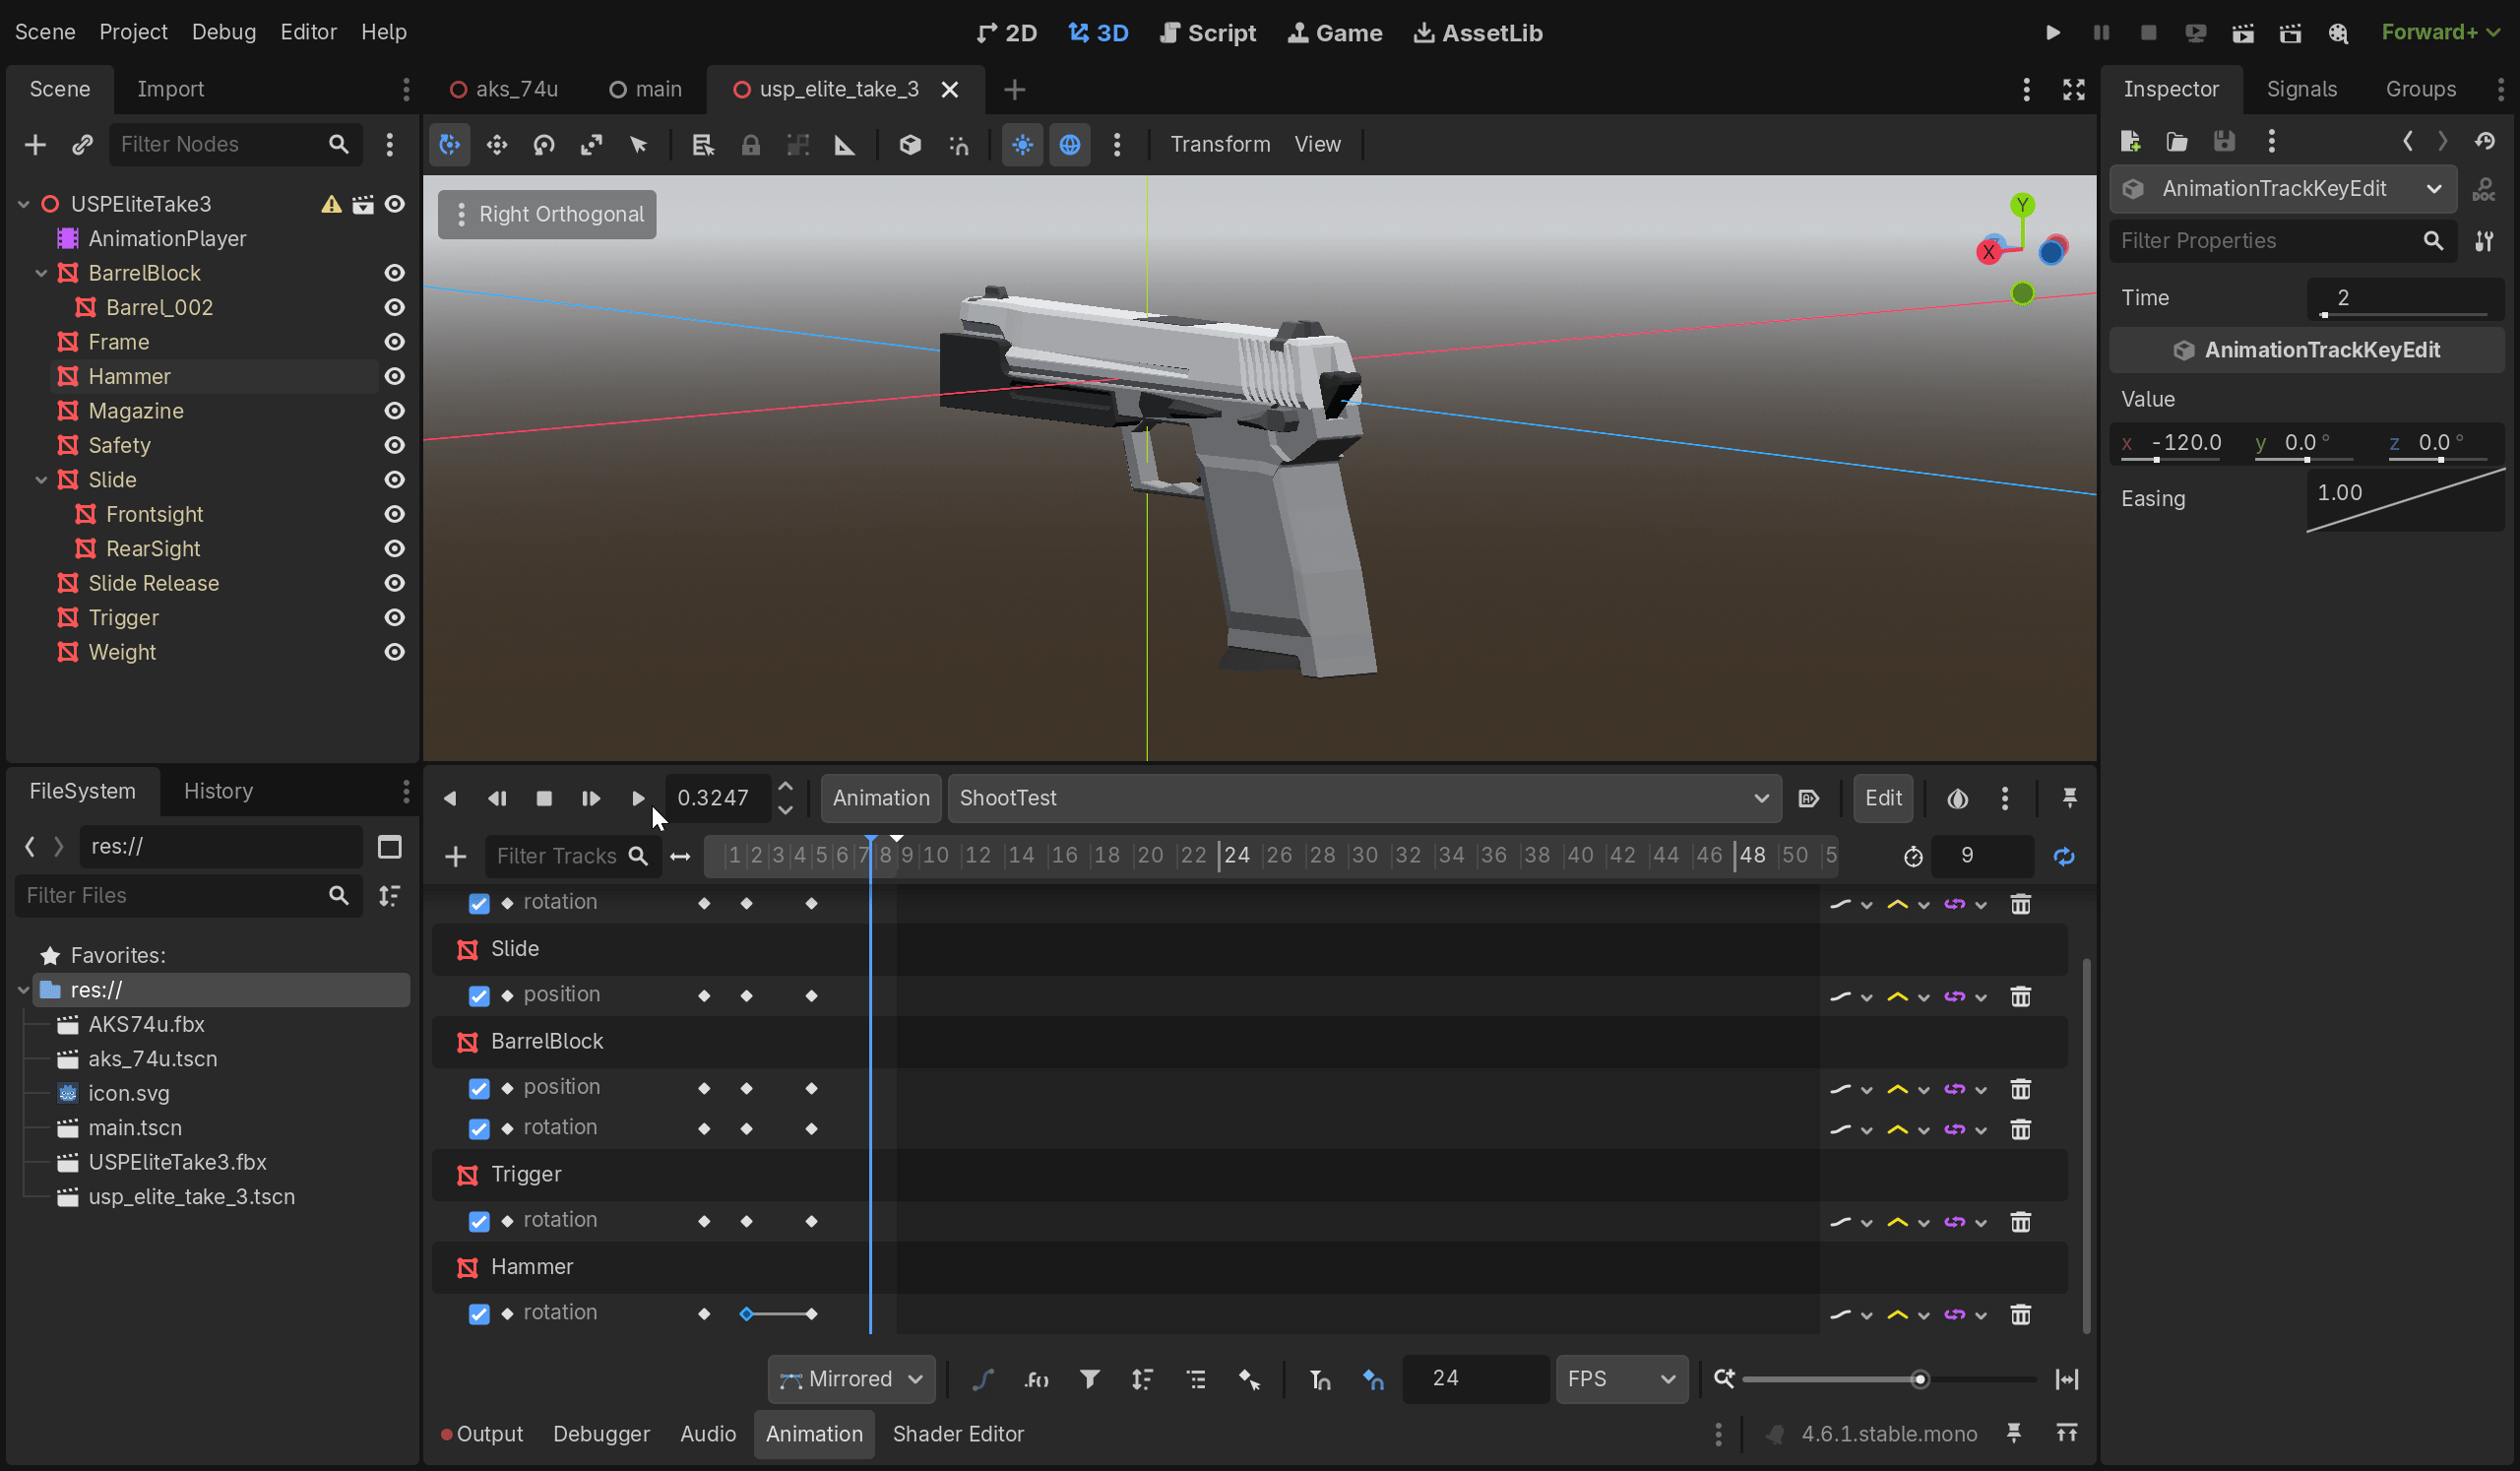Collapse the BarrelBlock tree node
2520x1471 pixels.
(x=41, y=273)
